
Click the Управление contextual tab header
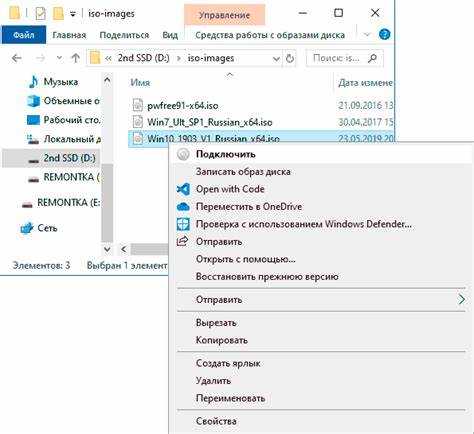pyautogui.click(x=224, y=15)
